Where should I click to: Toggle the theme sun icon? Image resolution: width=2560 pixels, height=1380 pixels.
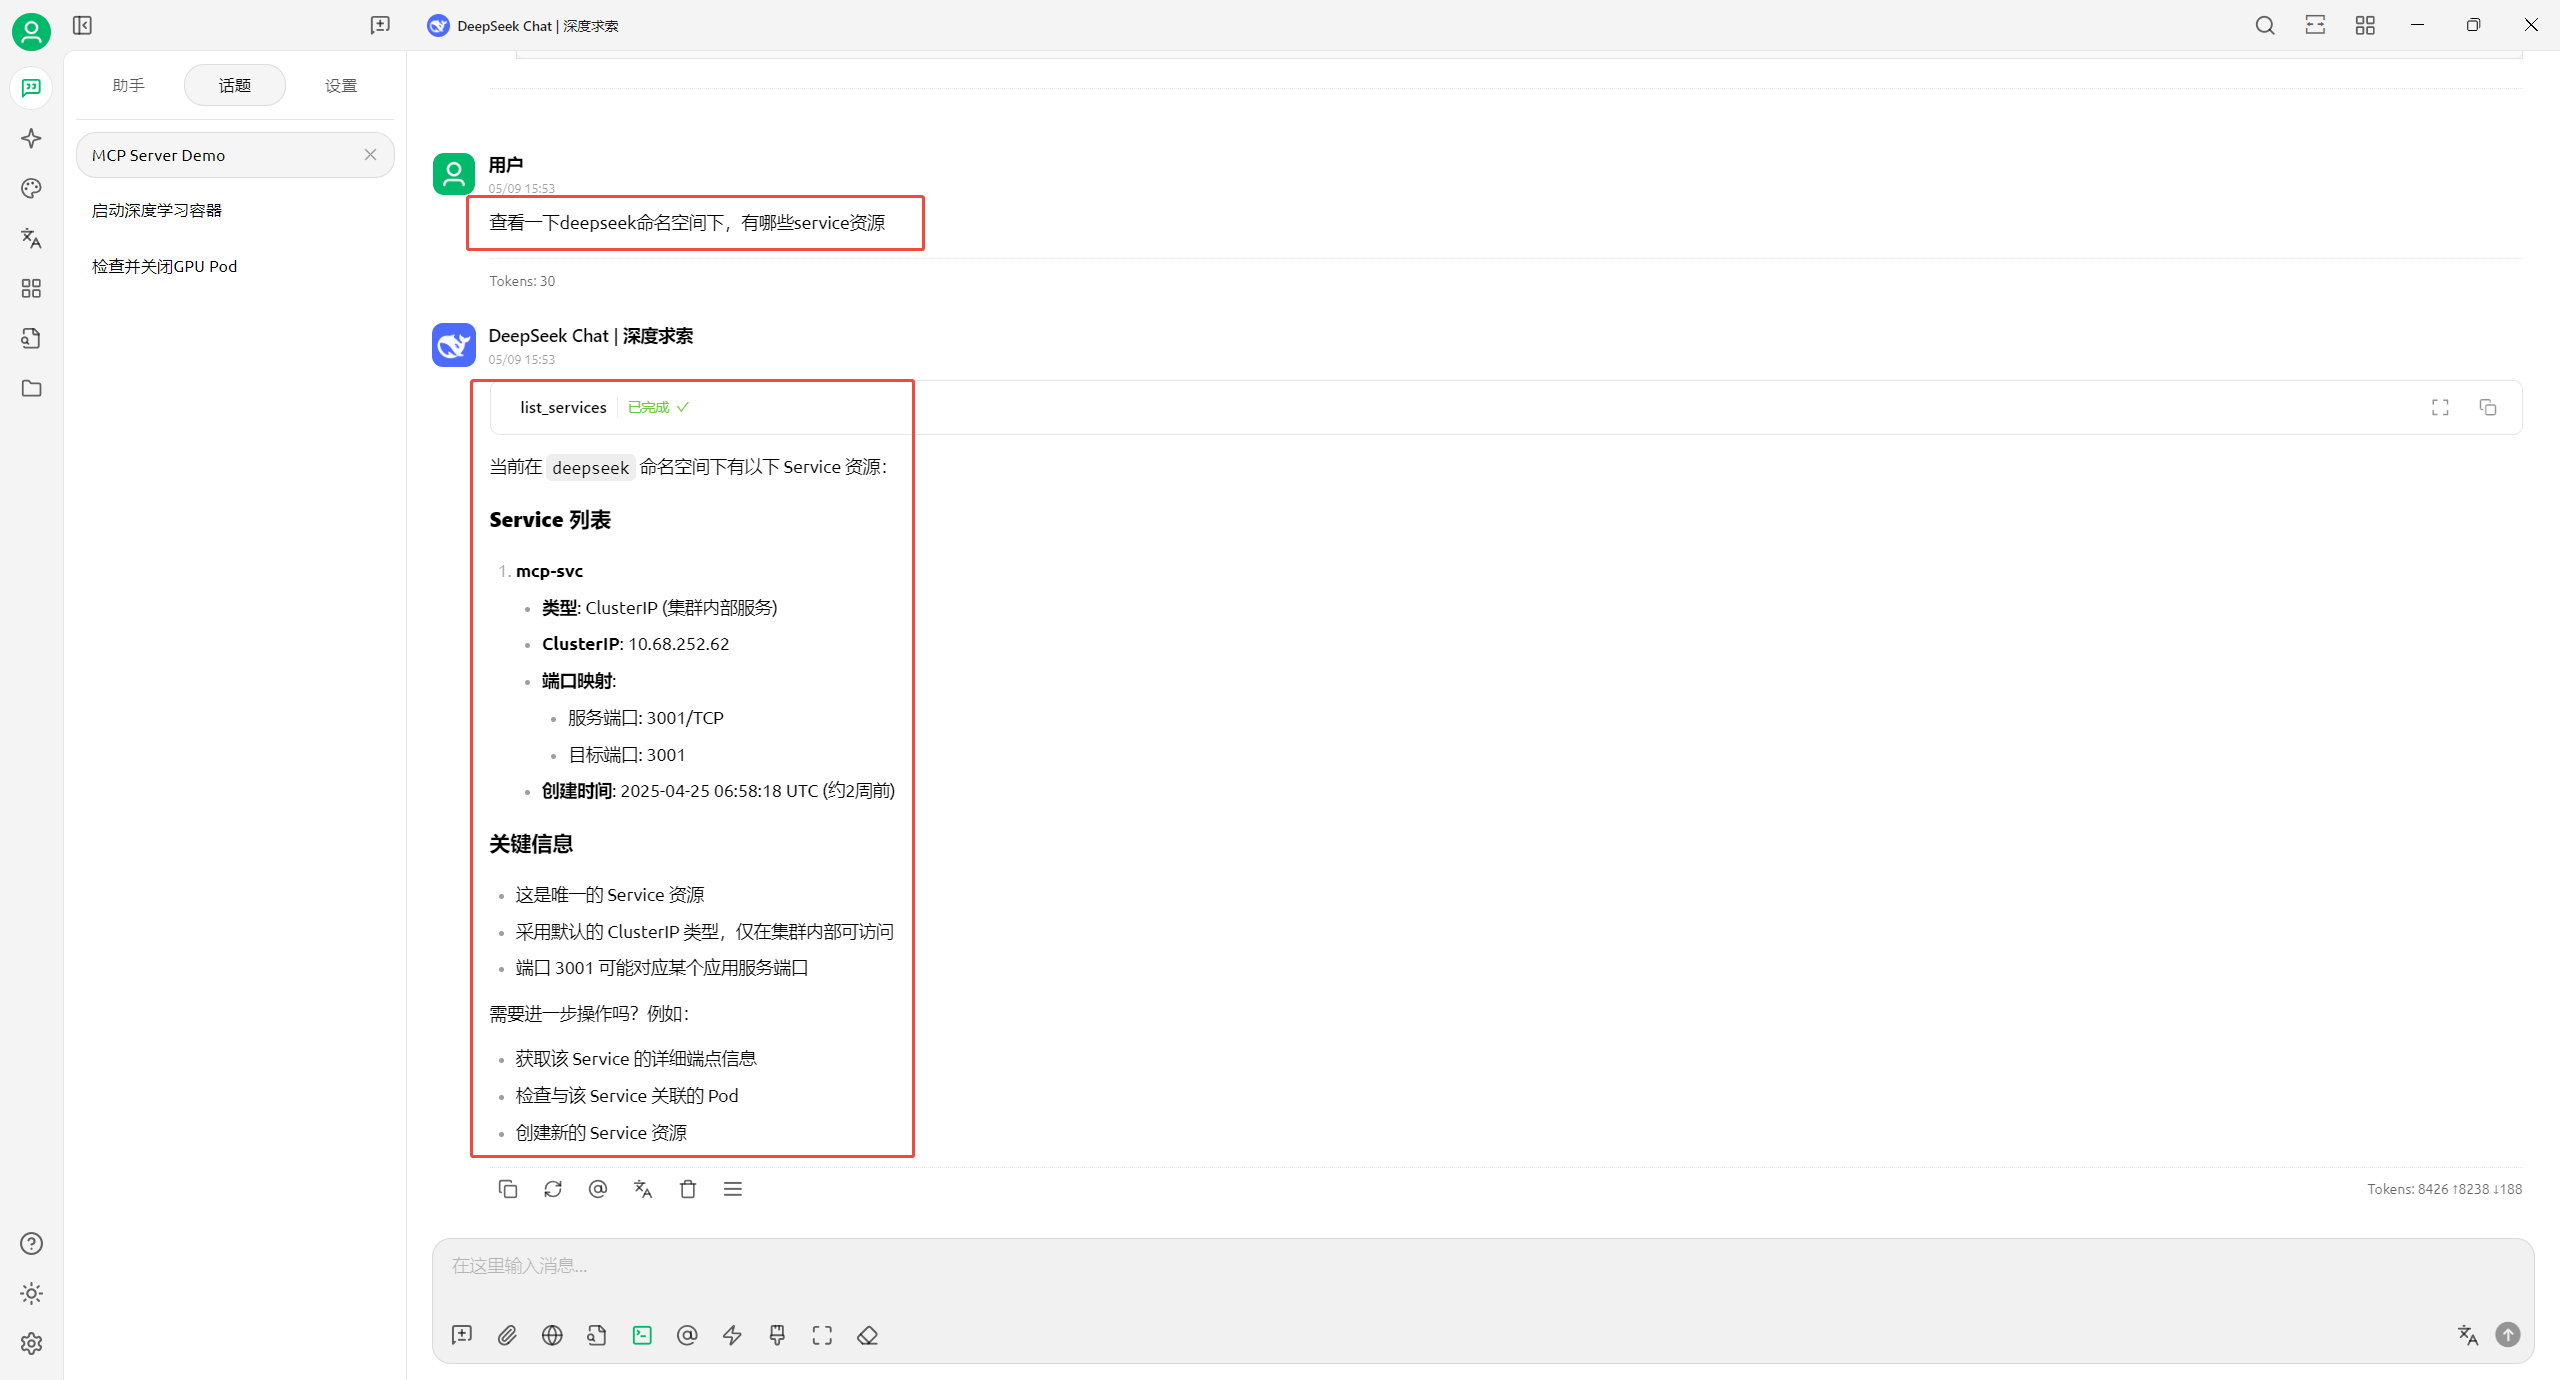pos(31,1293)
